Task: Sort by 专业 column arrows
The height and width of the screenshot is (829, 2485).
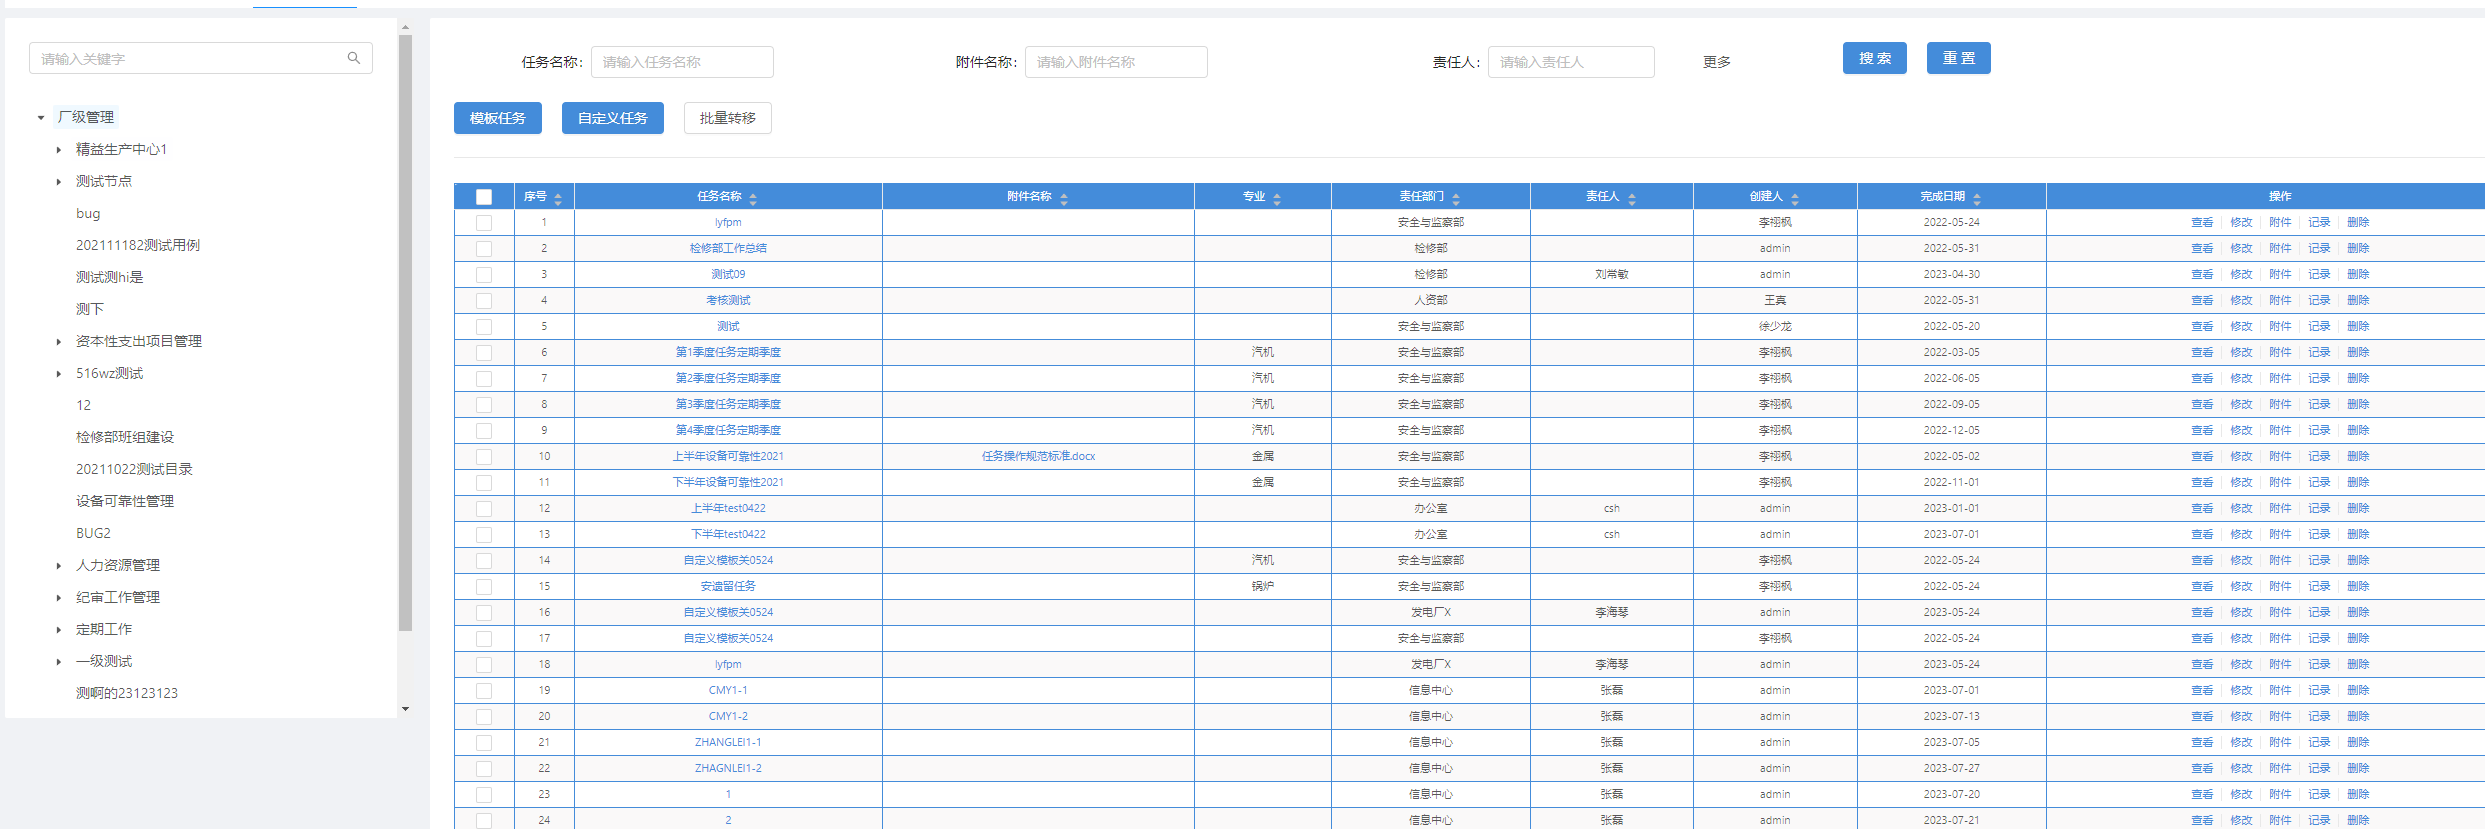Action: pos(1277,198)
